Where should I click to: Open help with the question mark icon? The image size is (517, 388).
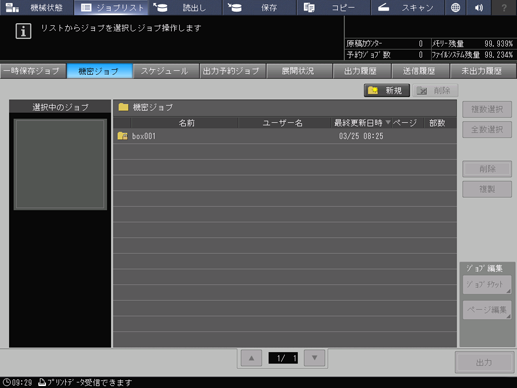504,7
